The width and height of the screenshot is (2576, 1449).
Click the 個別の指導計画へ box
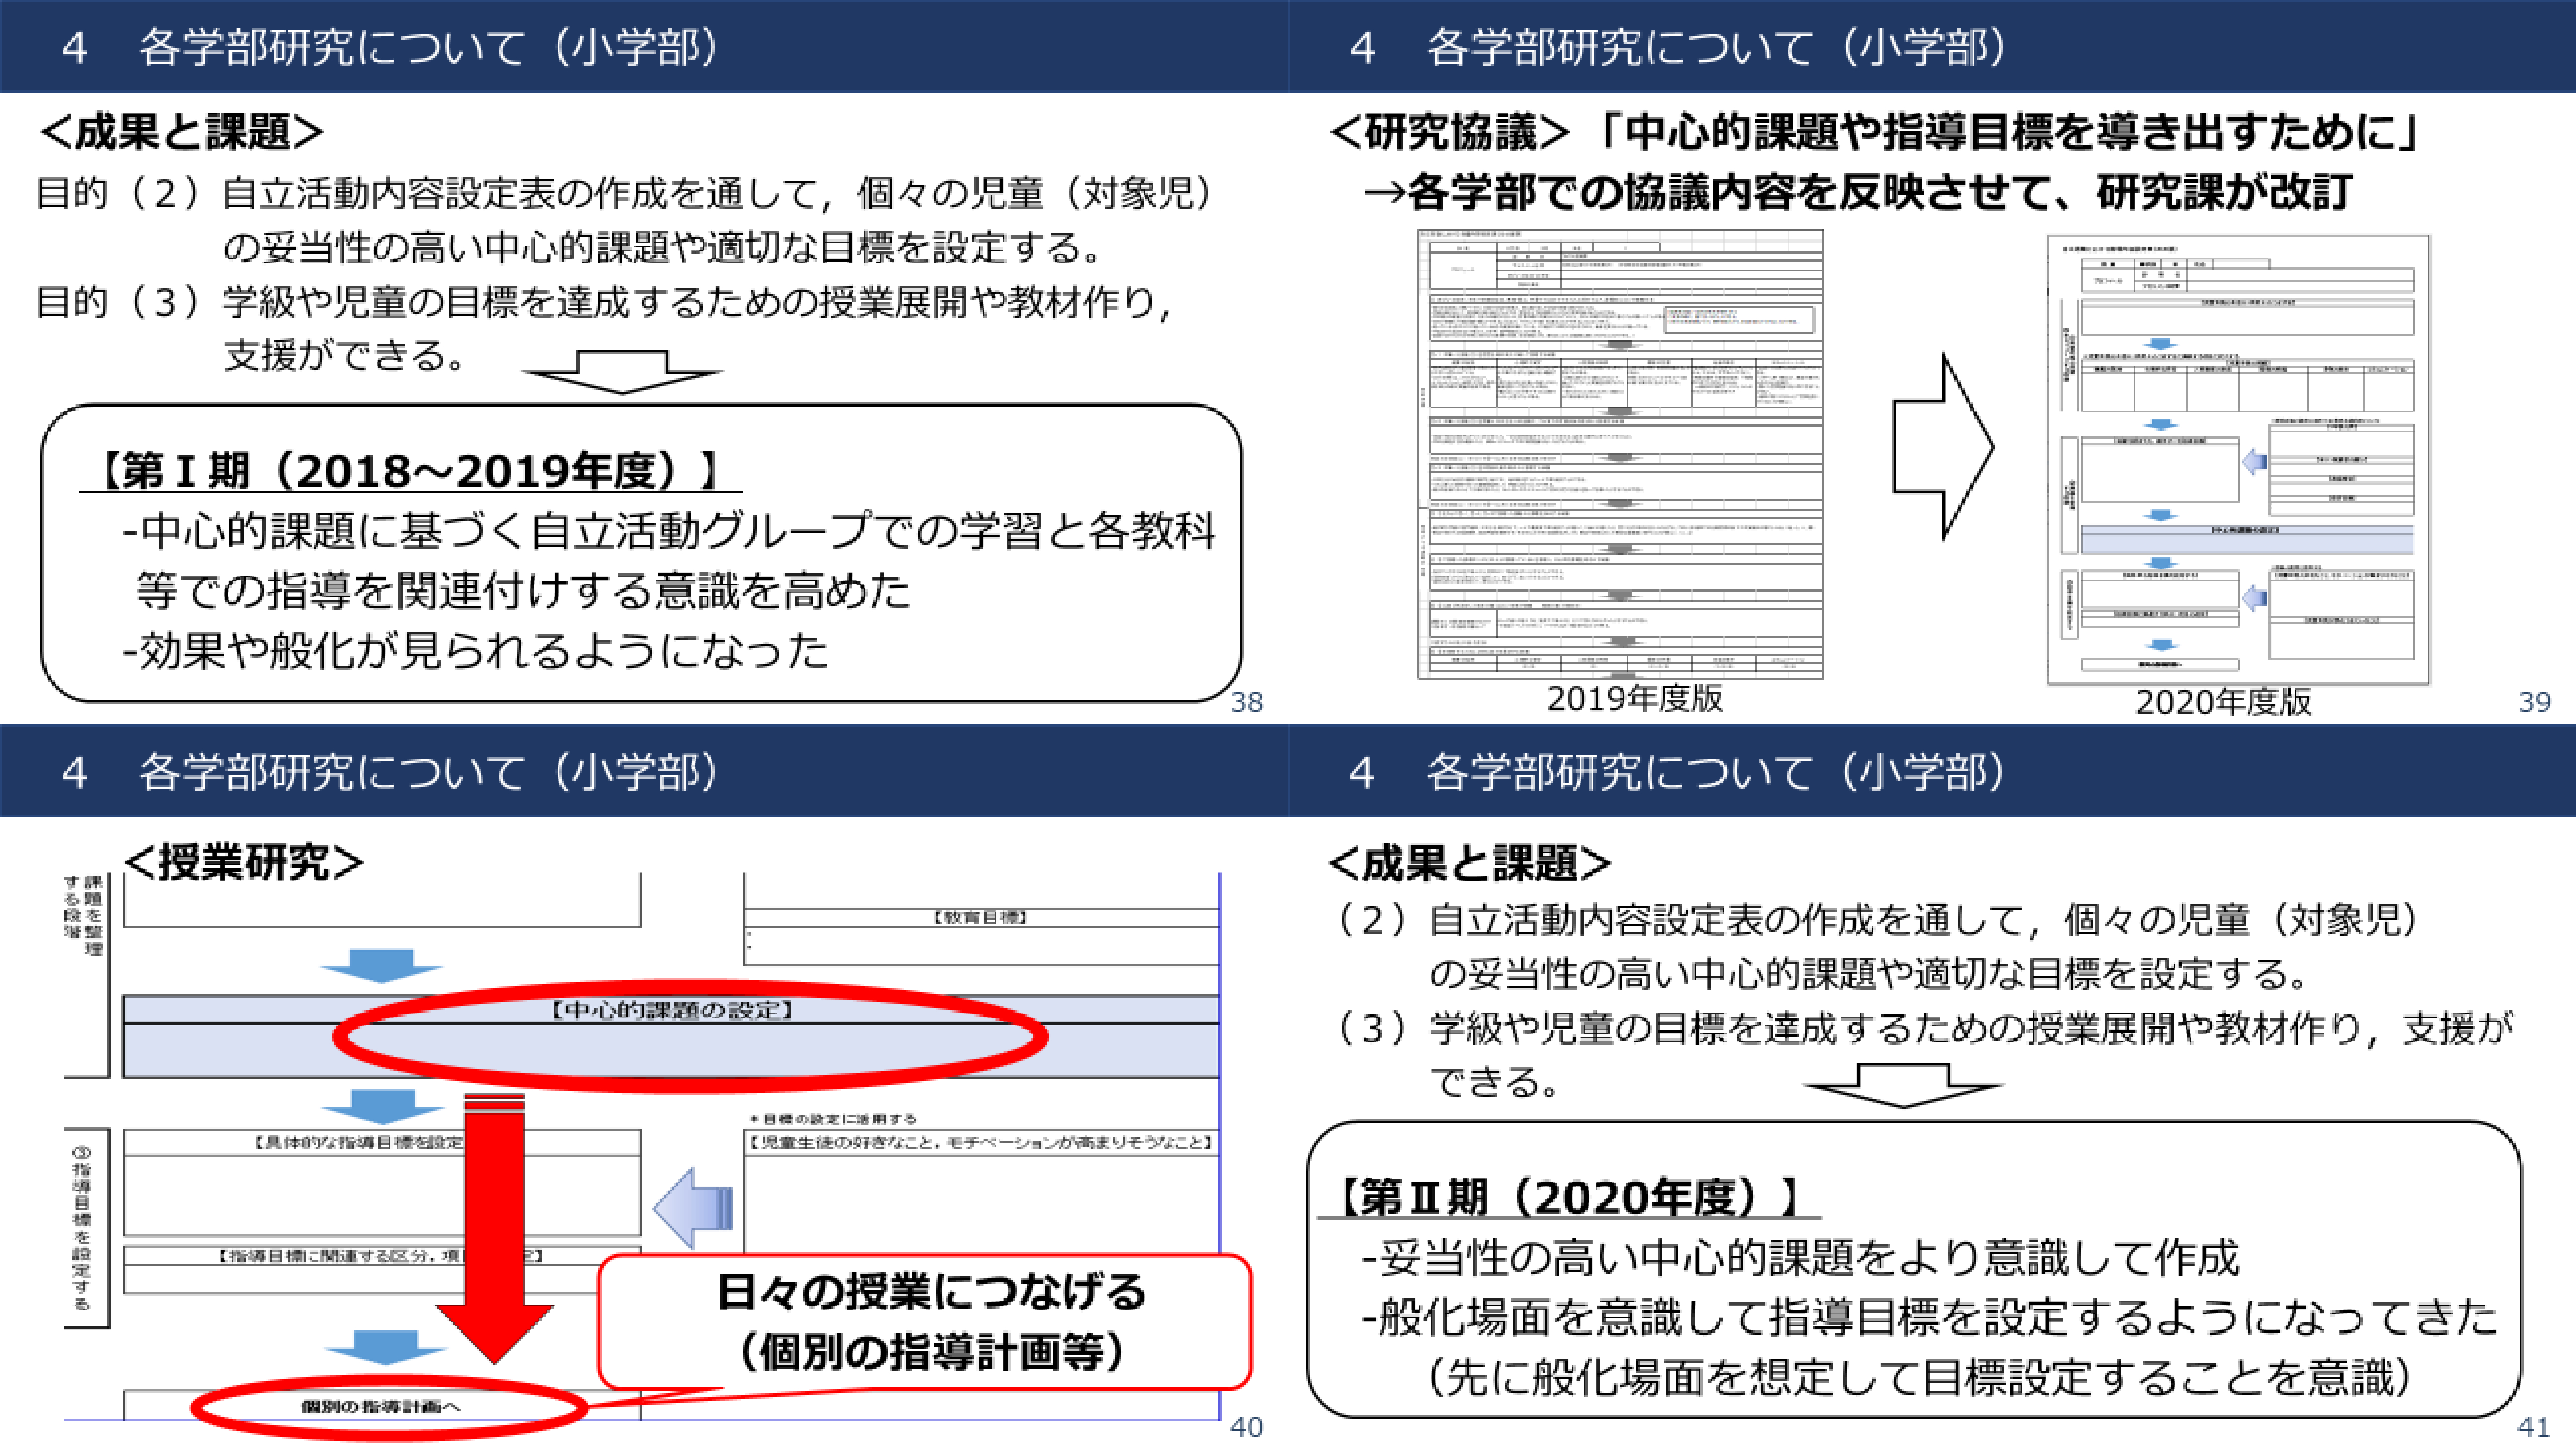tap(382, 1405)
